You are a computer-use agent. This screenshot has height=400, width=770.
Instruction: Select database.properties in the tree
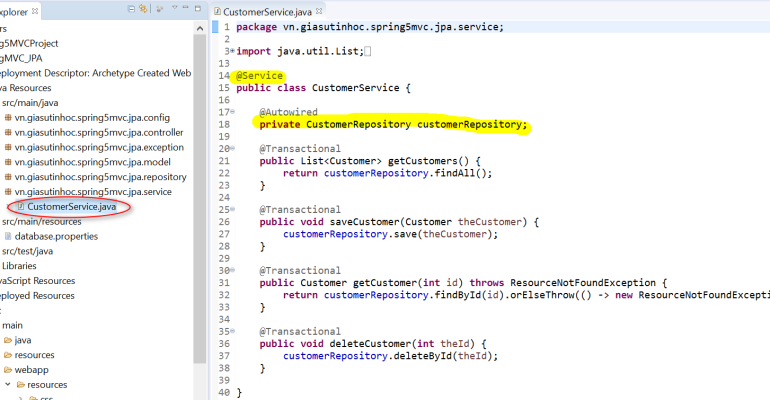pyautogui.click(x=56, y=236)
